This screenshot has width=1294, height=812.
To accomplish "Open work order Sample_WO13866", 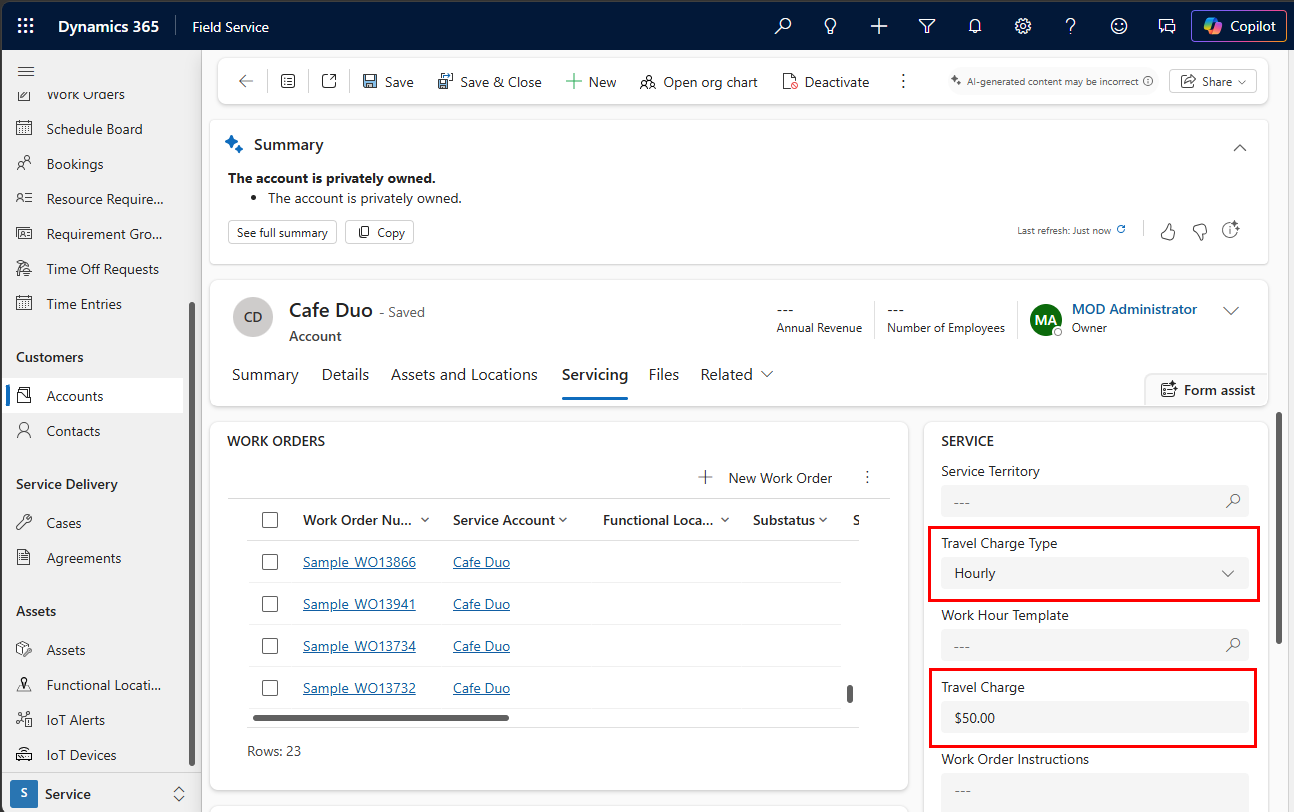I will (x=359, y=562).
